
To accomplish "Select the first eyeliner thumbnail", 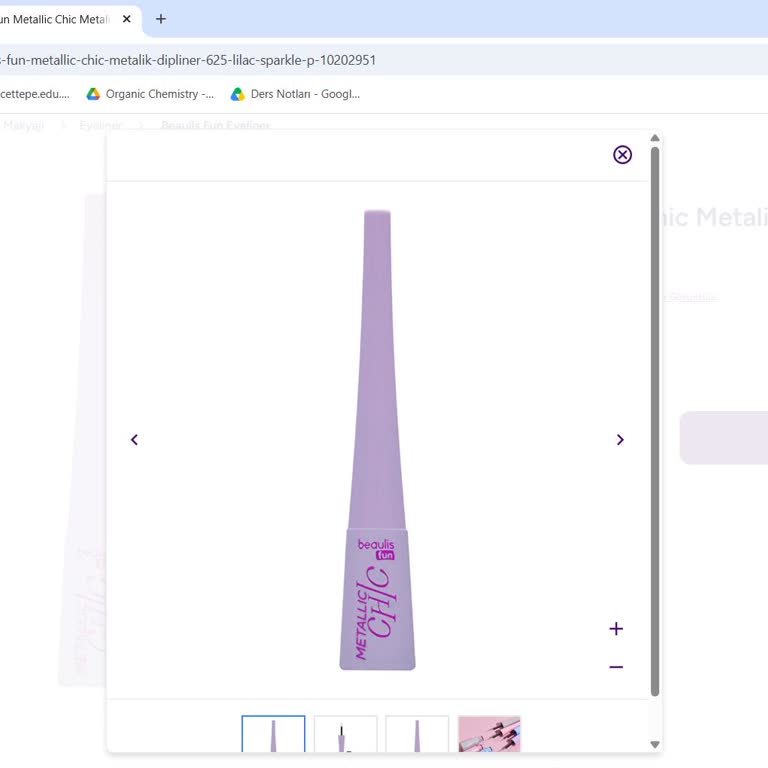I will (x=273, y=734).
